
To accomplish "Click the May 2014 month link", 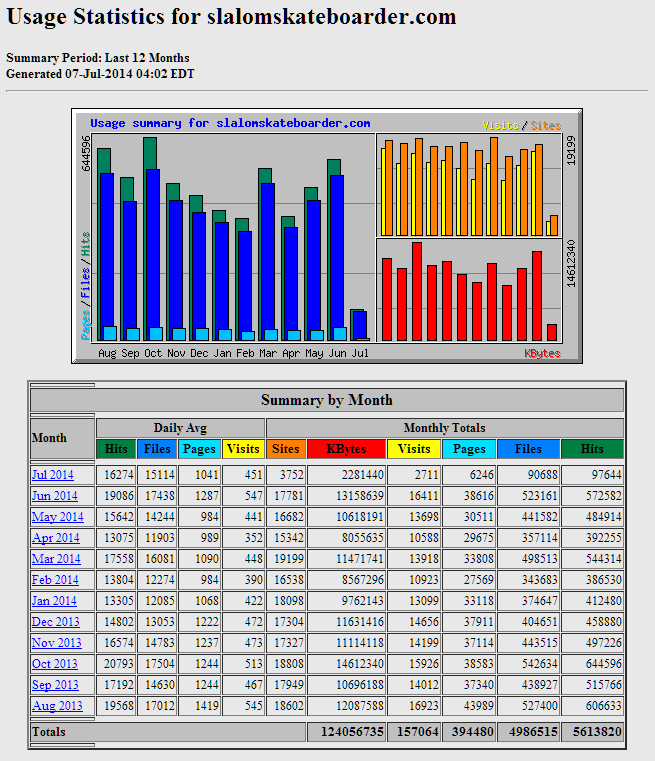I will [x=55, y=517].
